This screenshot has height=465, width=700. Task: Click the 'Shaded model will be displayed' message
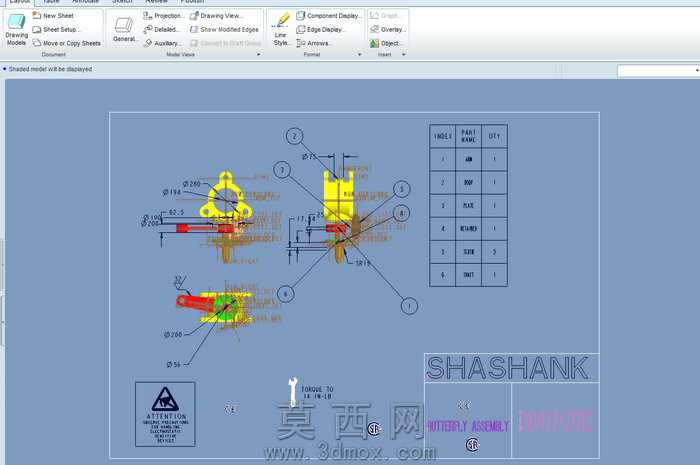tap(50, 69)
